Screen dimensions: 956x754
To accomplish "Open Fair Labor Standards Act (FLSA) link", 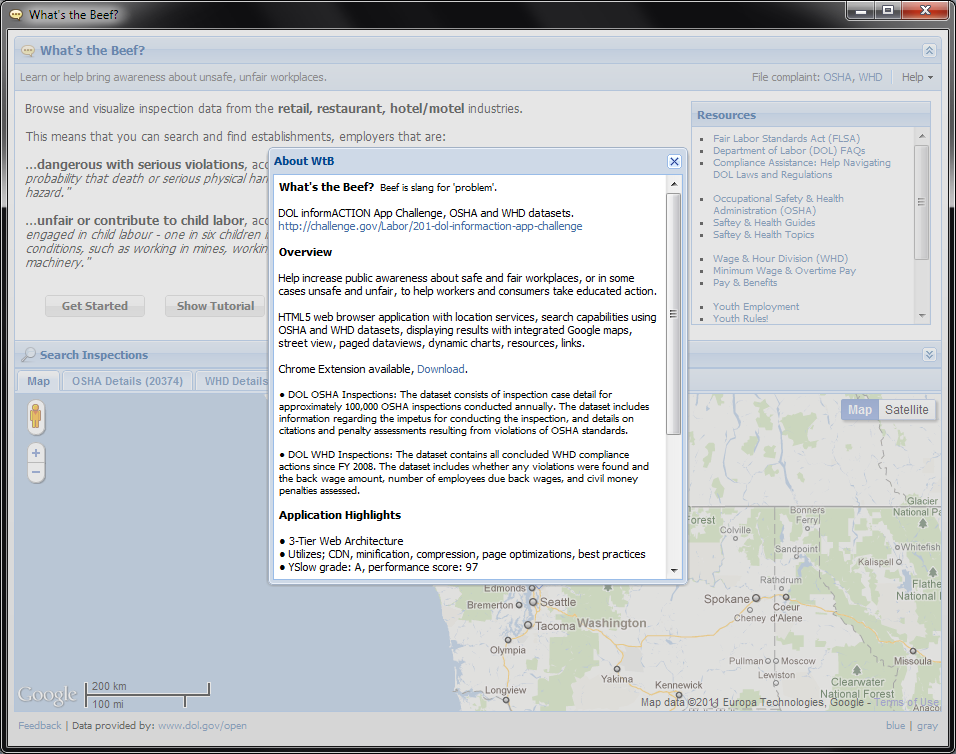I will coord(787,138).
